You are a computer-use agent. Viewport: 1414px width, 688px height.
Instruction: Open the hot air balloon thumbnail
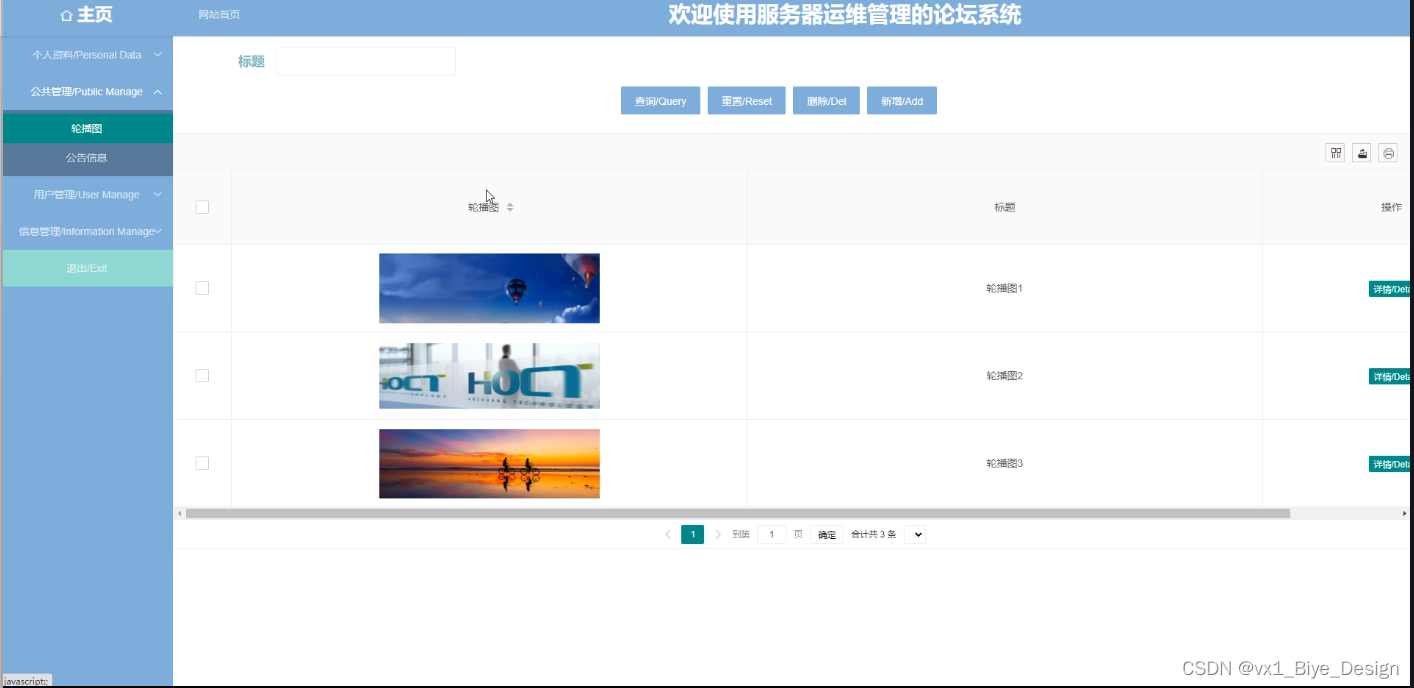pyautogui.click(x=489, y=288)
